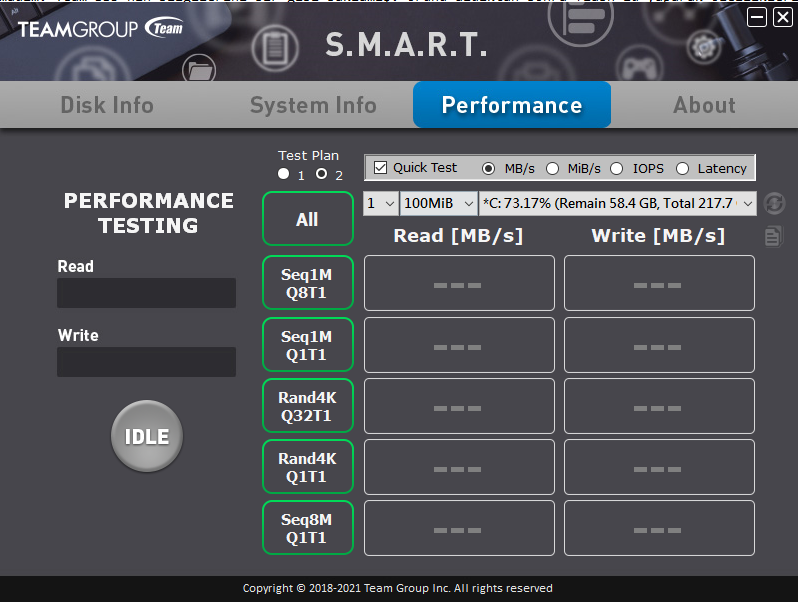Image resolution: width=798 pixels, height=603 pixels.
Task: Click the copyright notice text
Action: click(x=397, y=588)
